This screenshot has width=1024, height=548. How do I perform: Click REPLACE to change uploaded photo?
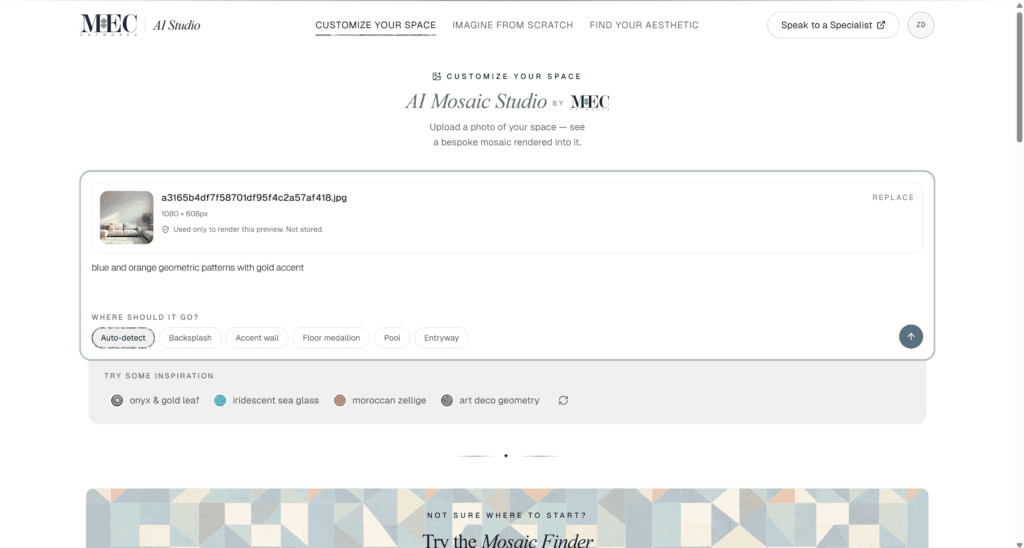click(893, 197)
